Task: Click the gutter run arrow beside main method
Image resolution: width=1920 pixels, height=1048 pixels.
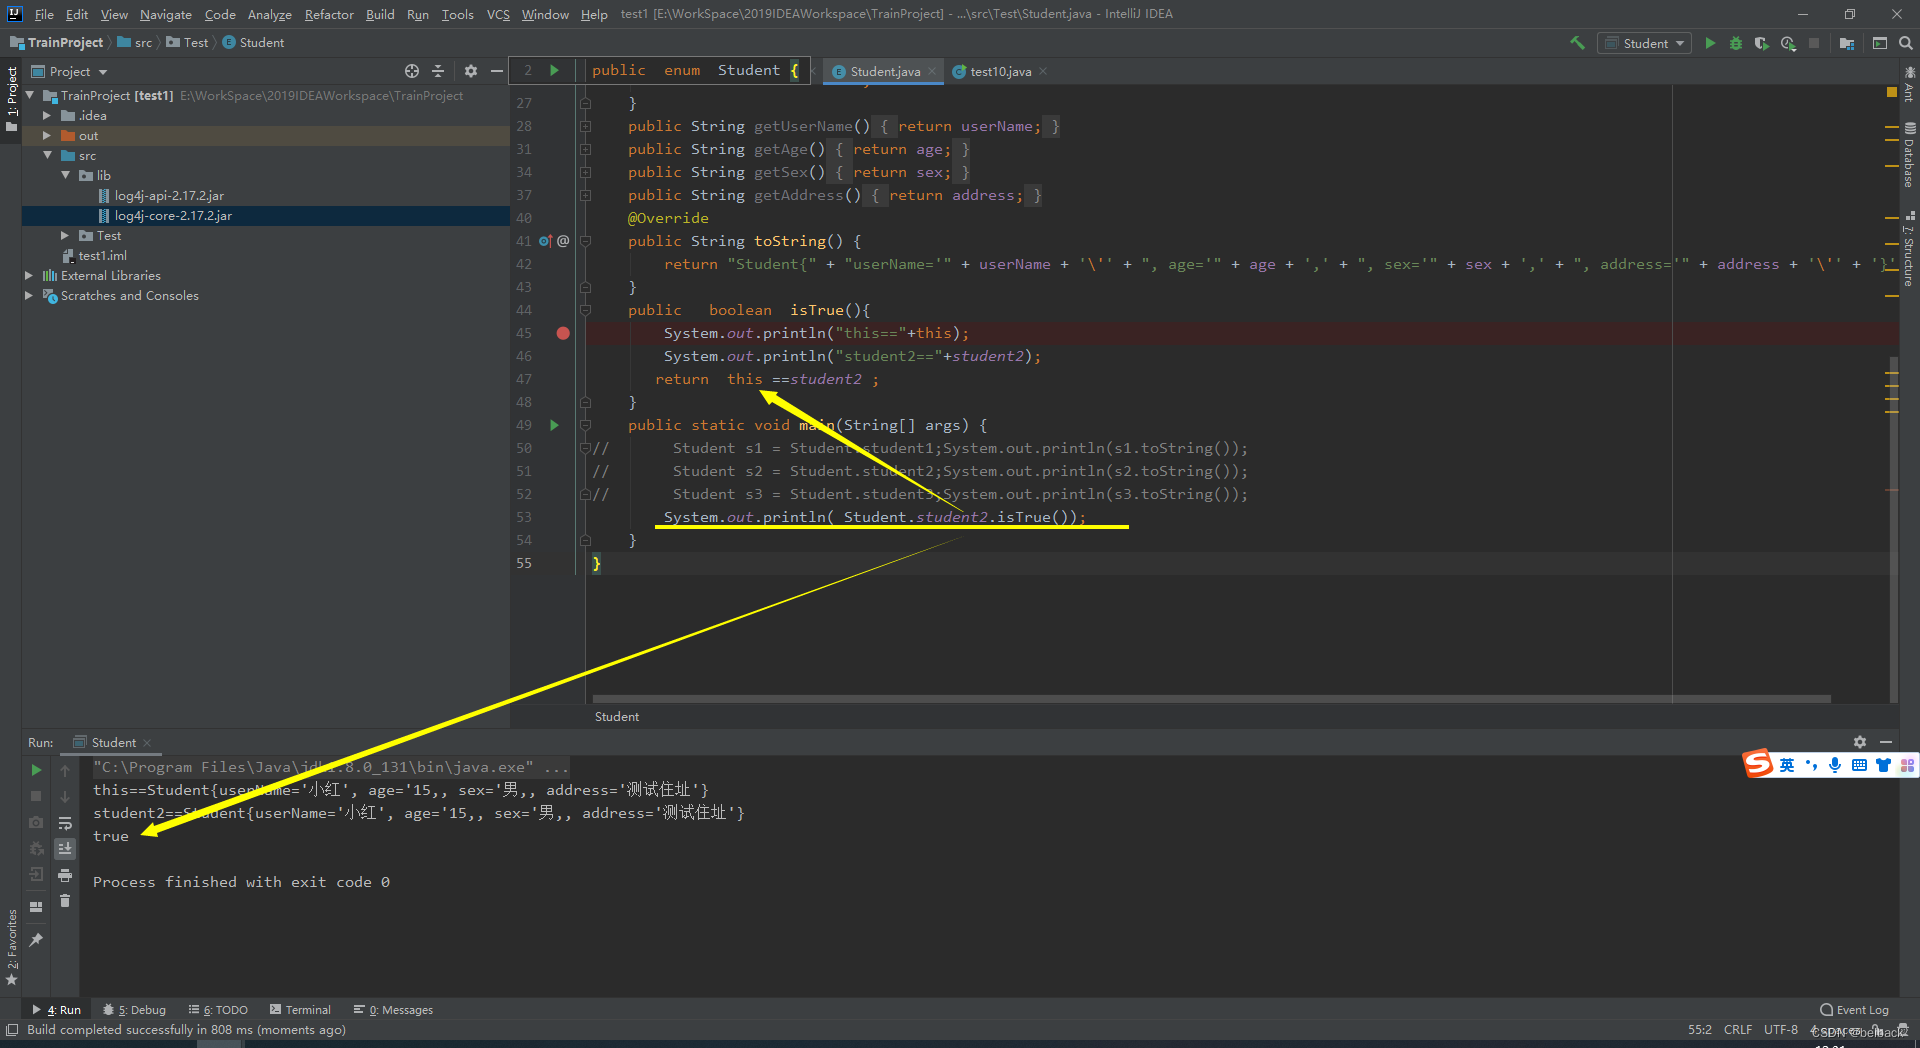Action: 554,425
